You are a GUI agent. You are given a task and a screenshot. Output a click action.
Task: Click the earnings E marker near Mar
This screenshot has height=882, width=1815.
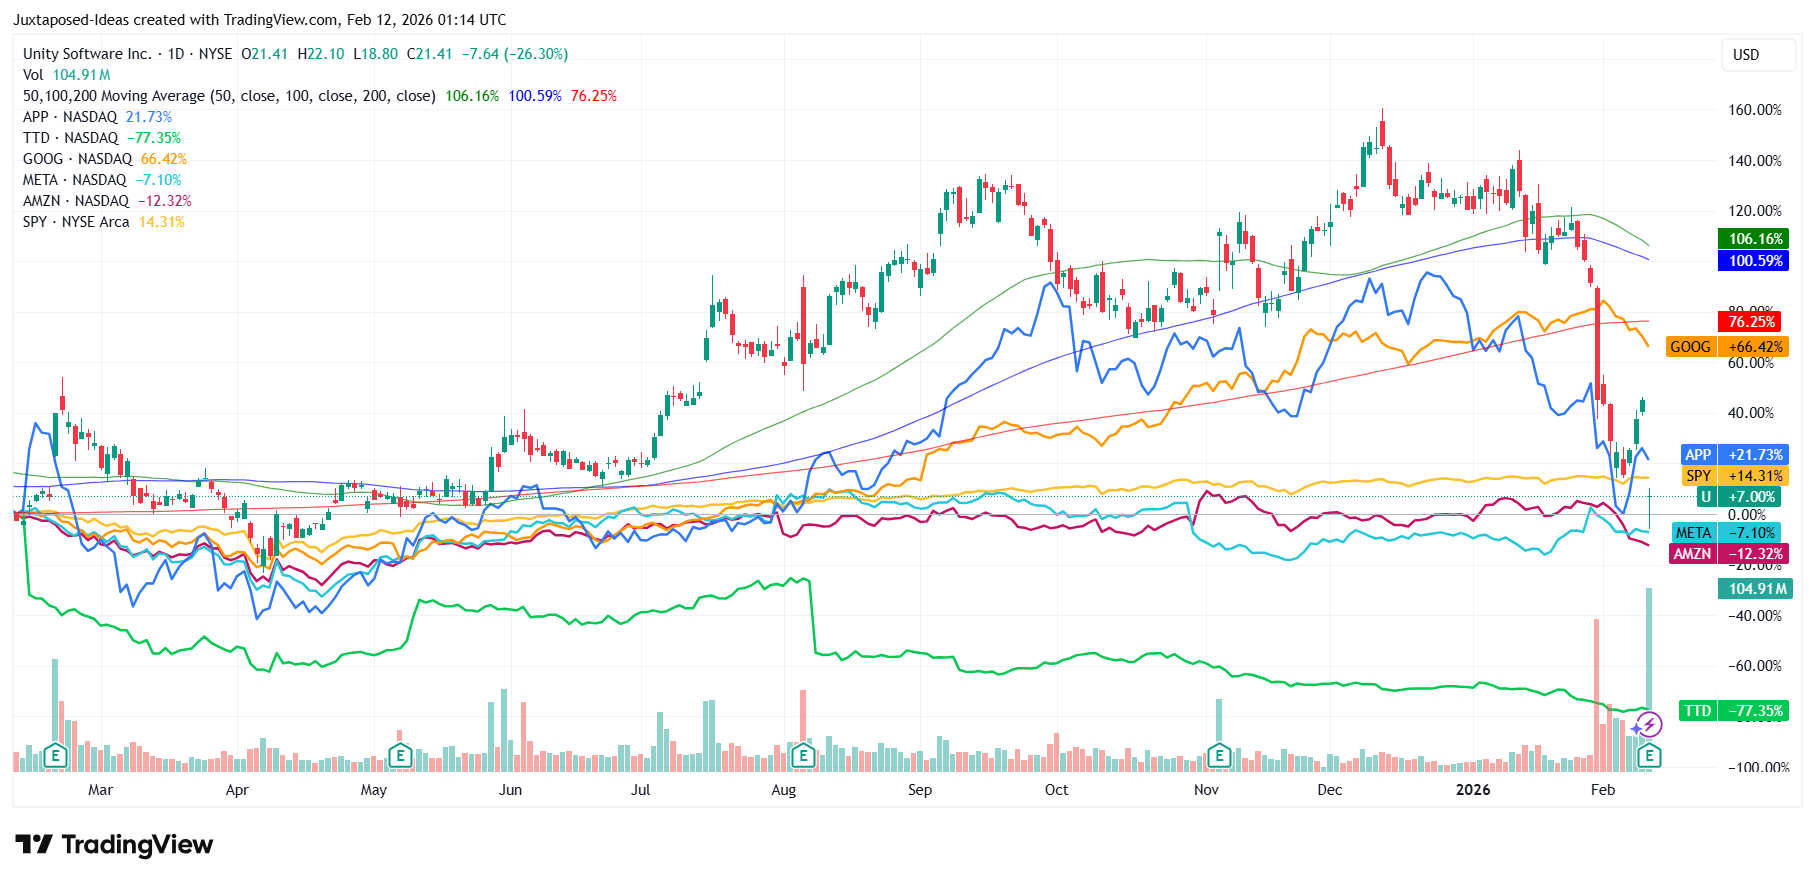click(x=56, y=755)
